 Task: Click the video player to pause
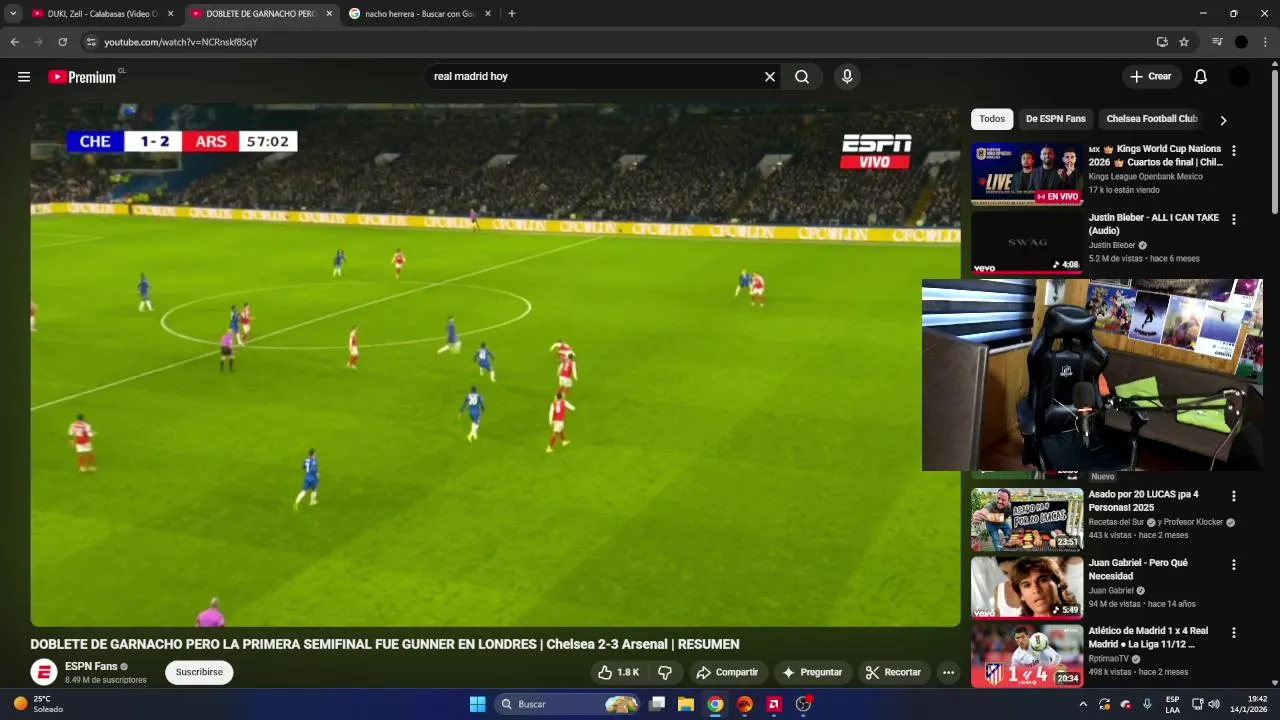tap(495, 365)
